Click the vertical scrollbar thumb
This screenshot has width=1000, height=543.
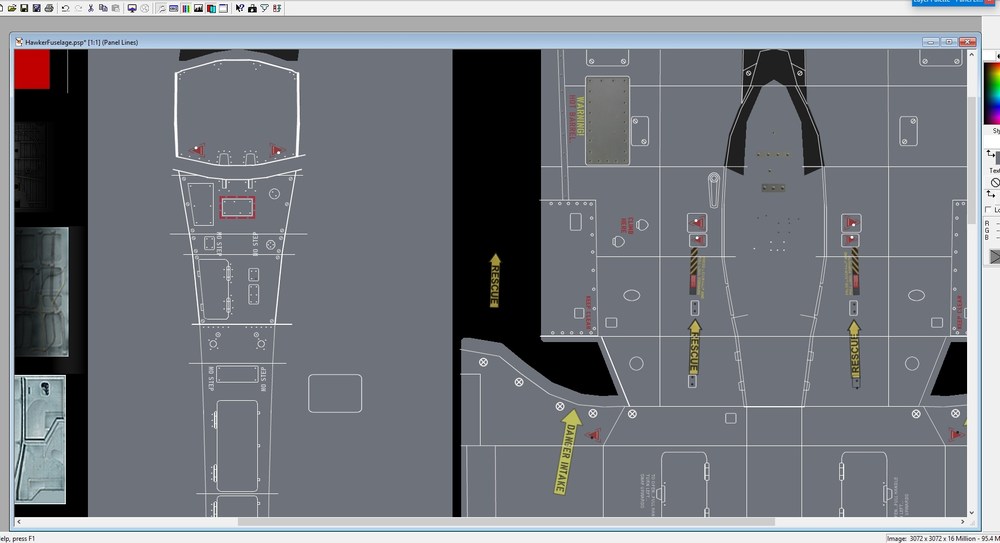[x=971, y=160]
